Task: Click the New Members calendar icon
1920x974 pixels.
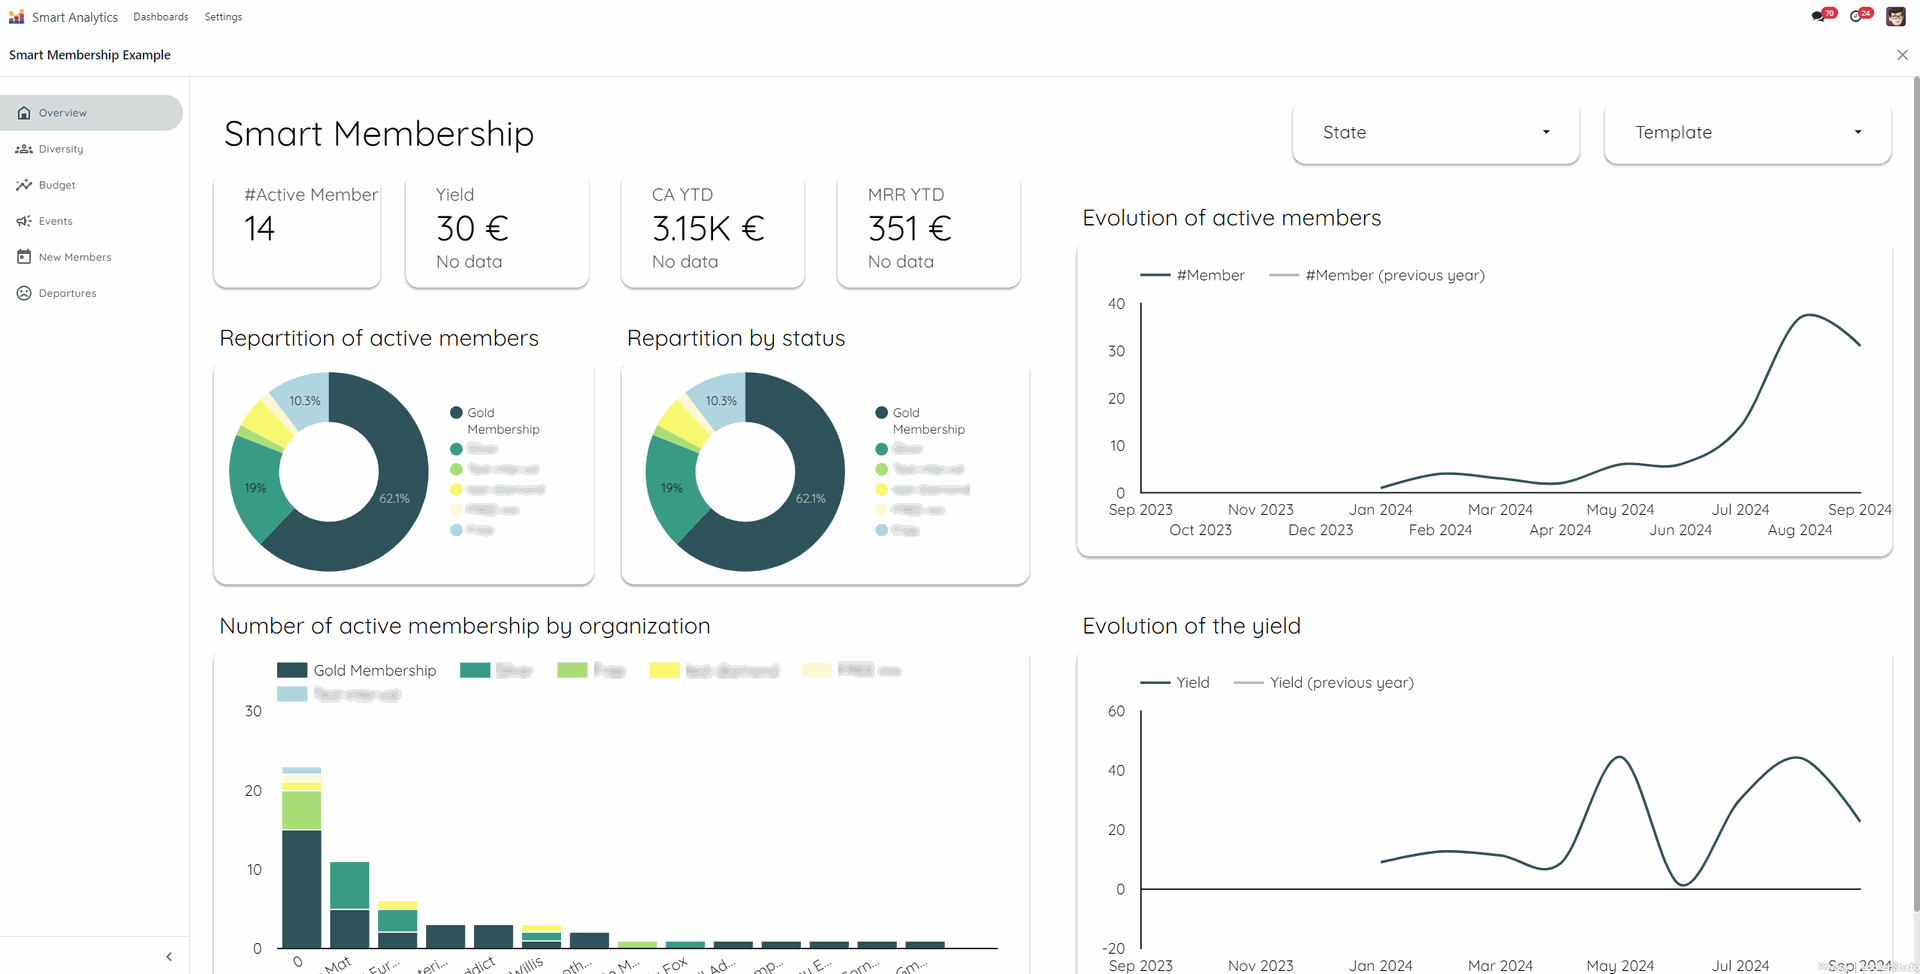Action: click(x=24, y=257)
